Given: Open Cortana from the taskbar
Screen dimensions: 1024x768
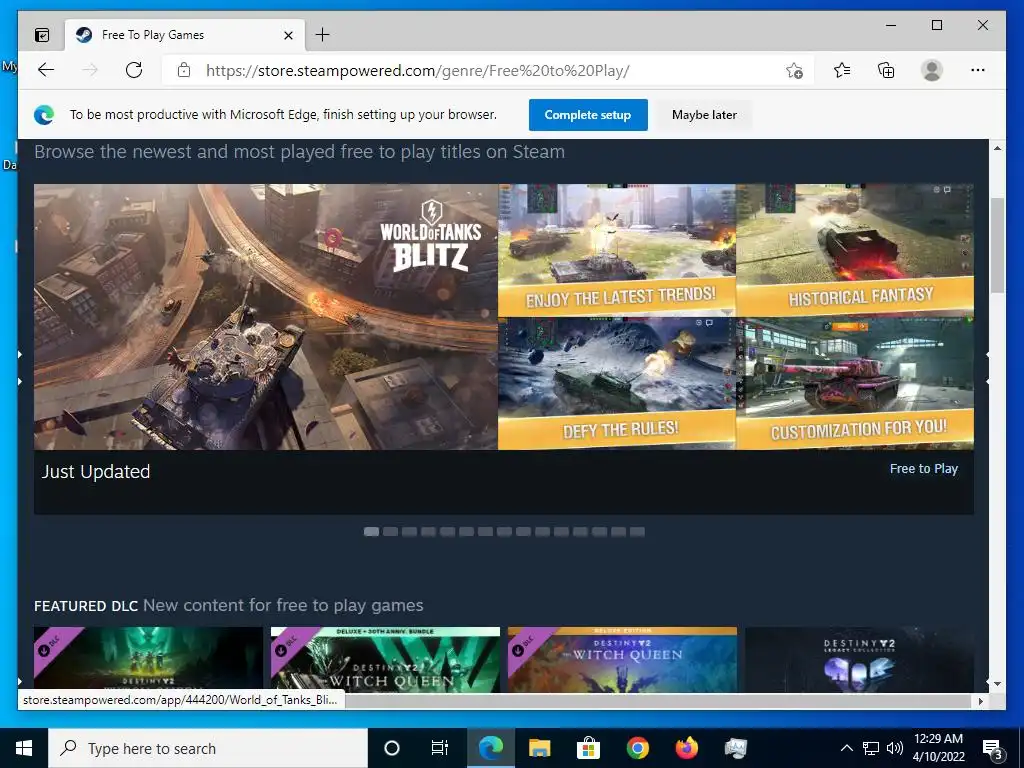Looking at the screenshot, I should coord(392,748).
